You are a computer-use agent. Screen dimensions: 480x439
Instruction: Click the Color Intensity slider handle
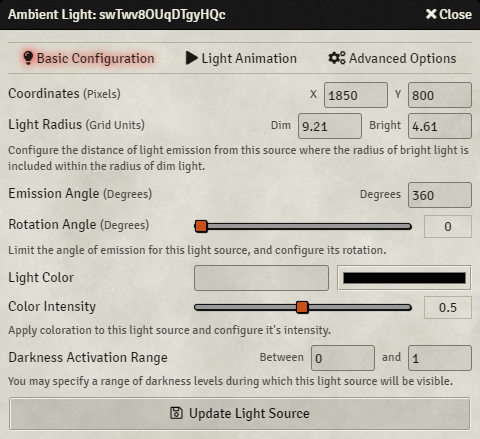302,307
